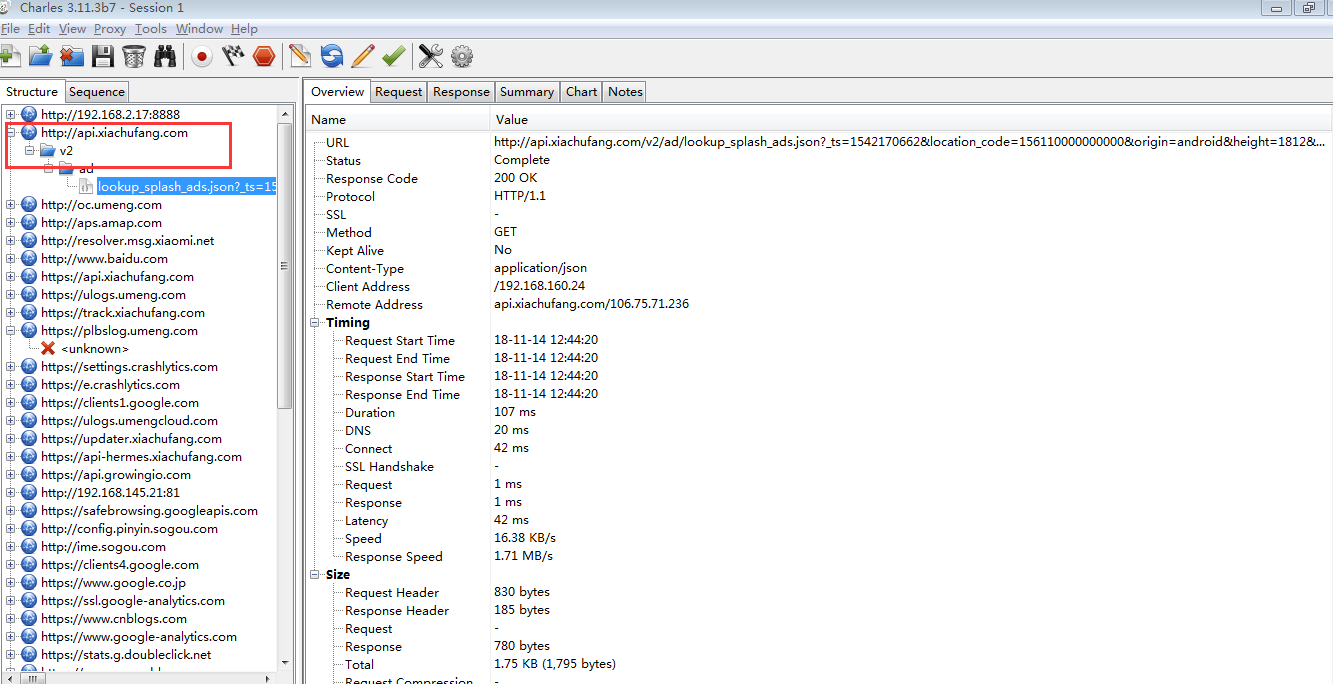Expand the http://aps.amap.com host node

click(11, 223)
